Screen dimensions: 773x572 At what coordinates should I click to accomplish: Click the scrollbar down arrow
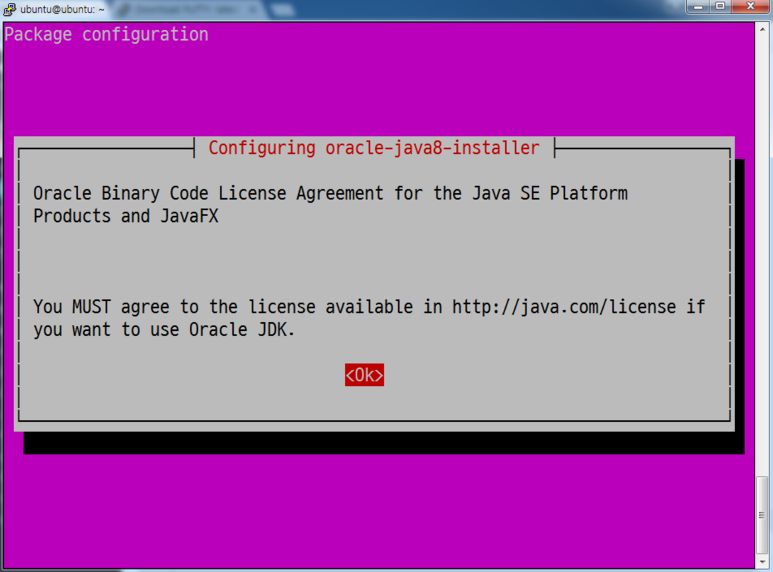point(763,561)
